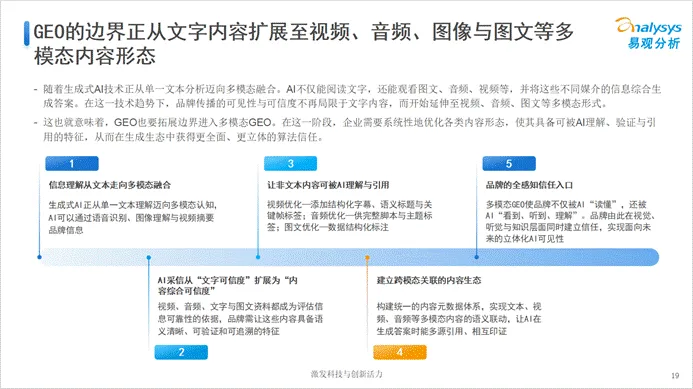Click the page number 19
The height and width of the screenshot is (389, 693).
[675, 376]
